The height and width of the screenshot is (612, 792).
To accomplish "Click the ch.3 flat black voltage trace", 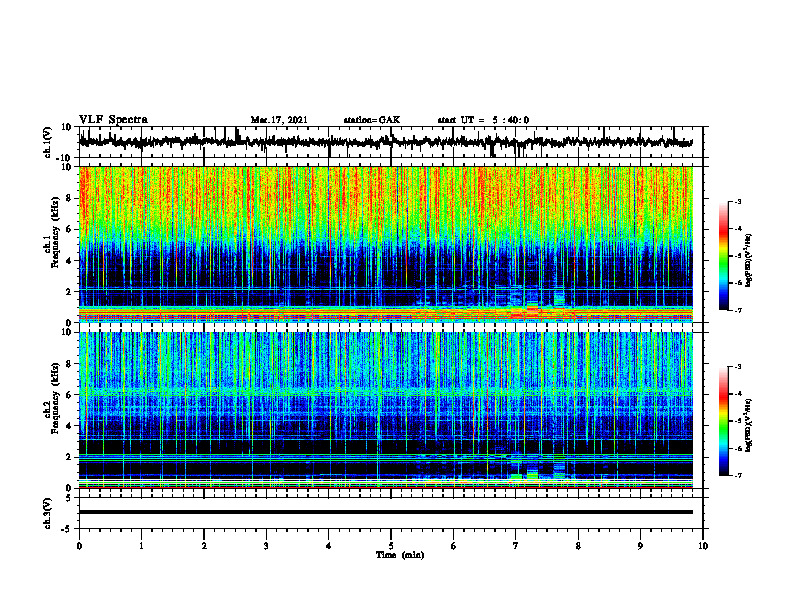I will pyautogui.click(x=386, y=512).
